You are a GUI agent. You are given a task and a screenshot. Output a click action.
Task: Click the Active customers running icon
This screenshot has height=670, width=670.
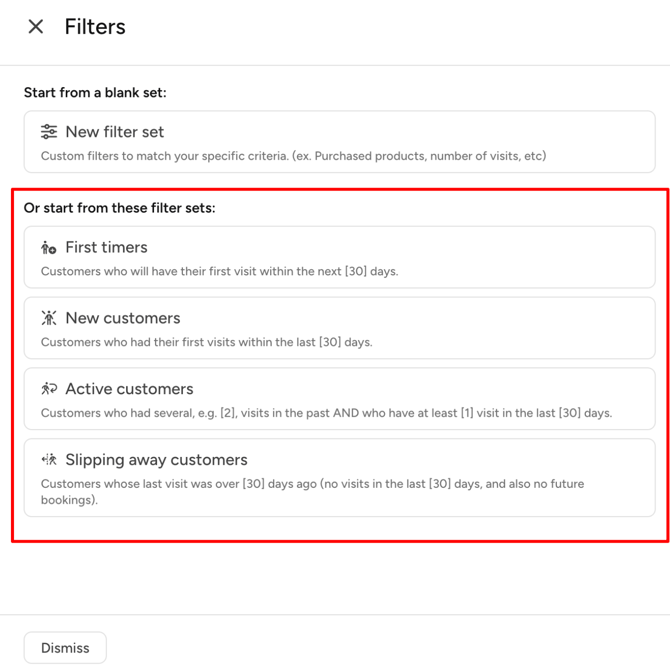pos(49,389)
